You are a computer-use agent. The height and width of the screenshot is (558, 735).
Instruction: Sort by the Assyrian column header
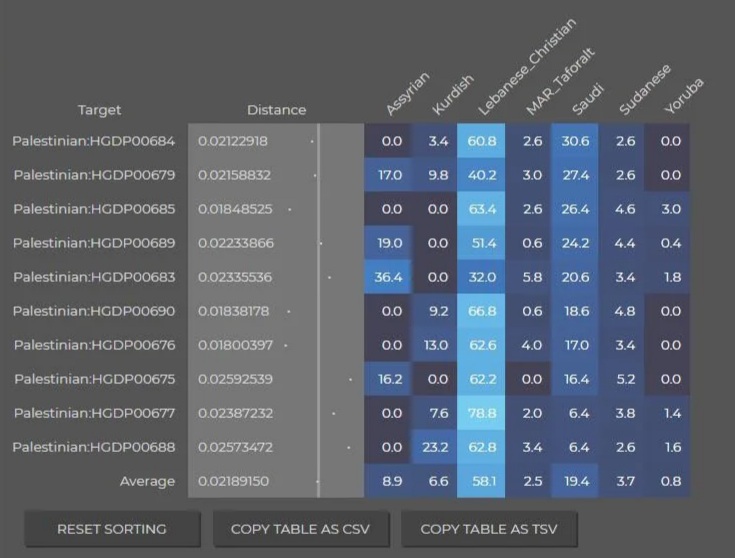407,93
